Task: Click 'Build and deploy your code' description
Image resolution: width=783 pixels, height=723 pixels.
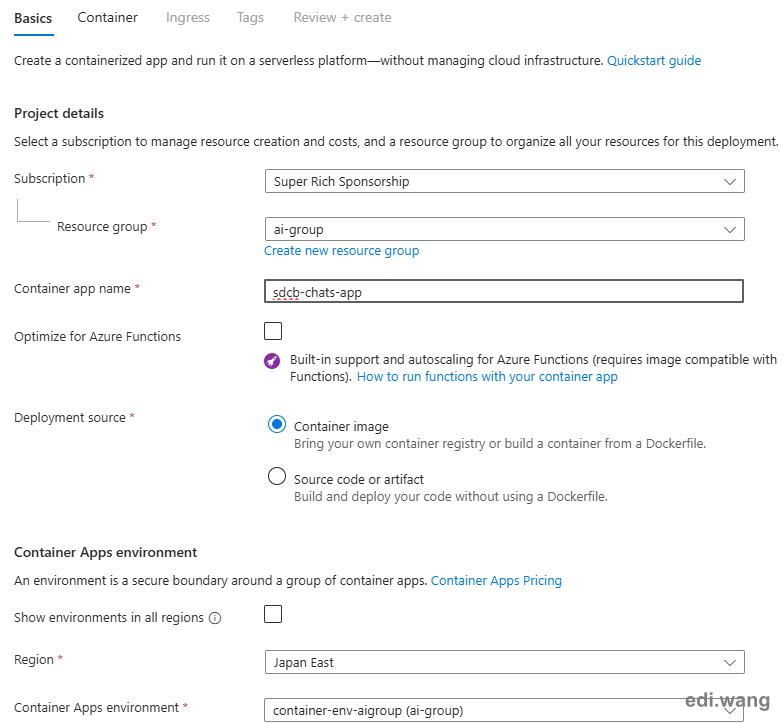Action: coord(451,496)
